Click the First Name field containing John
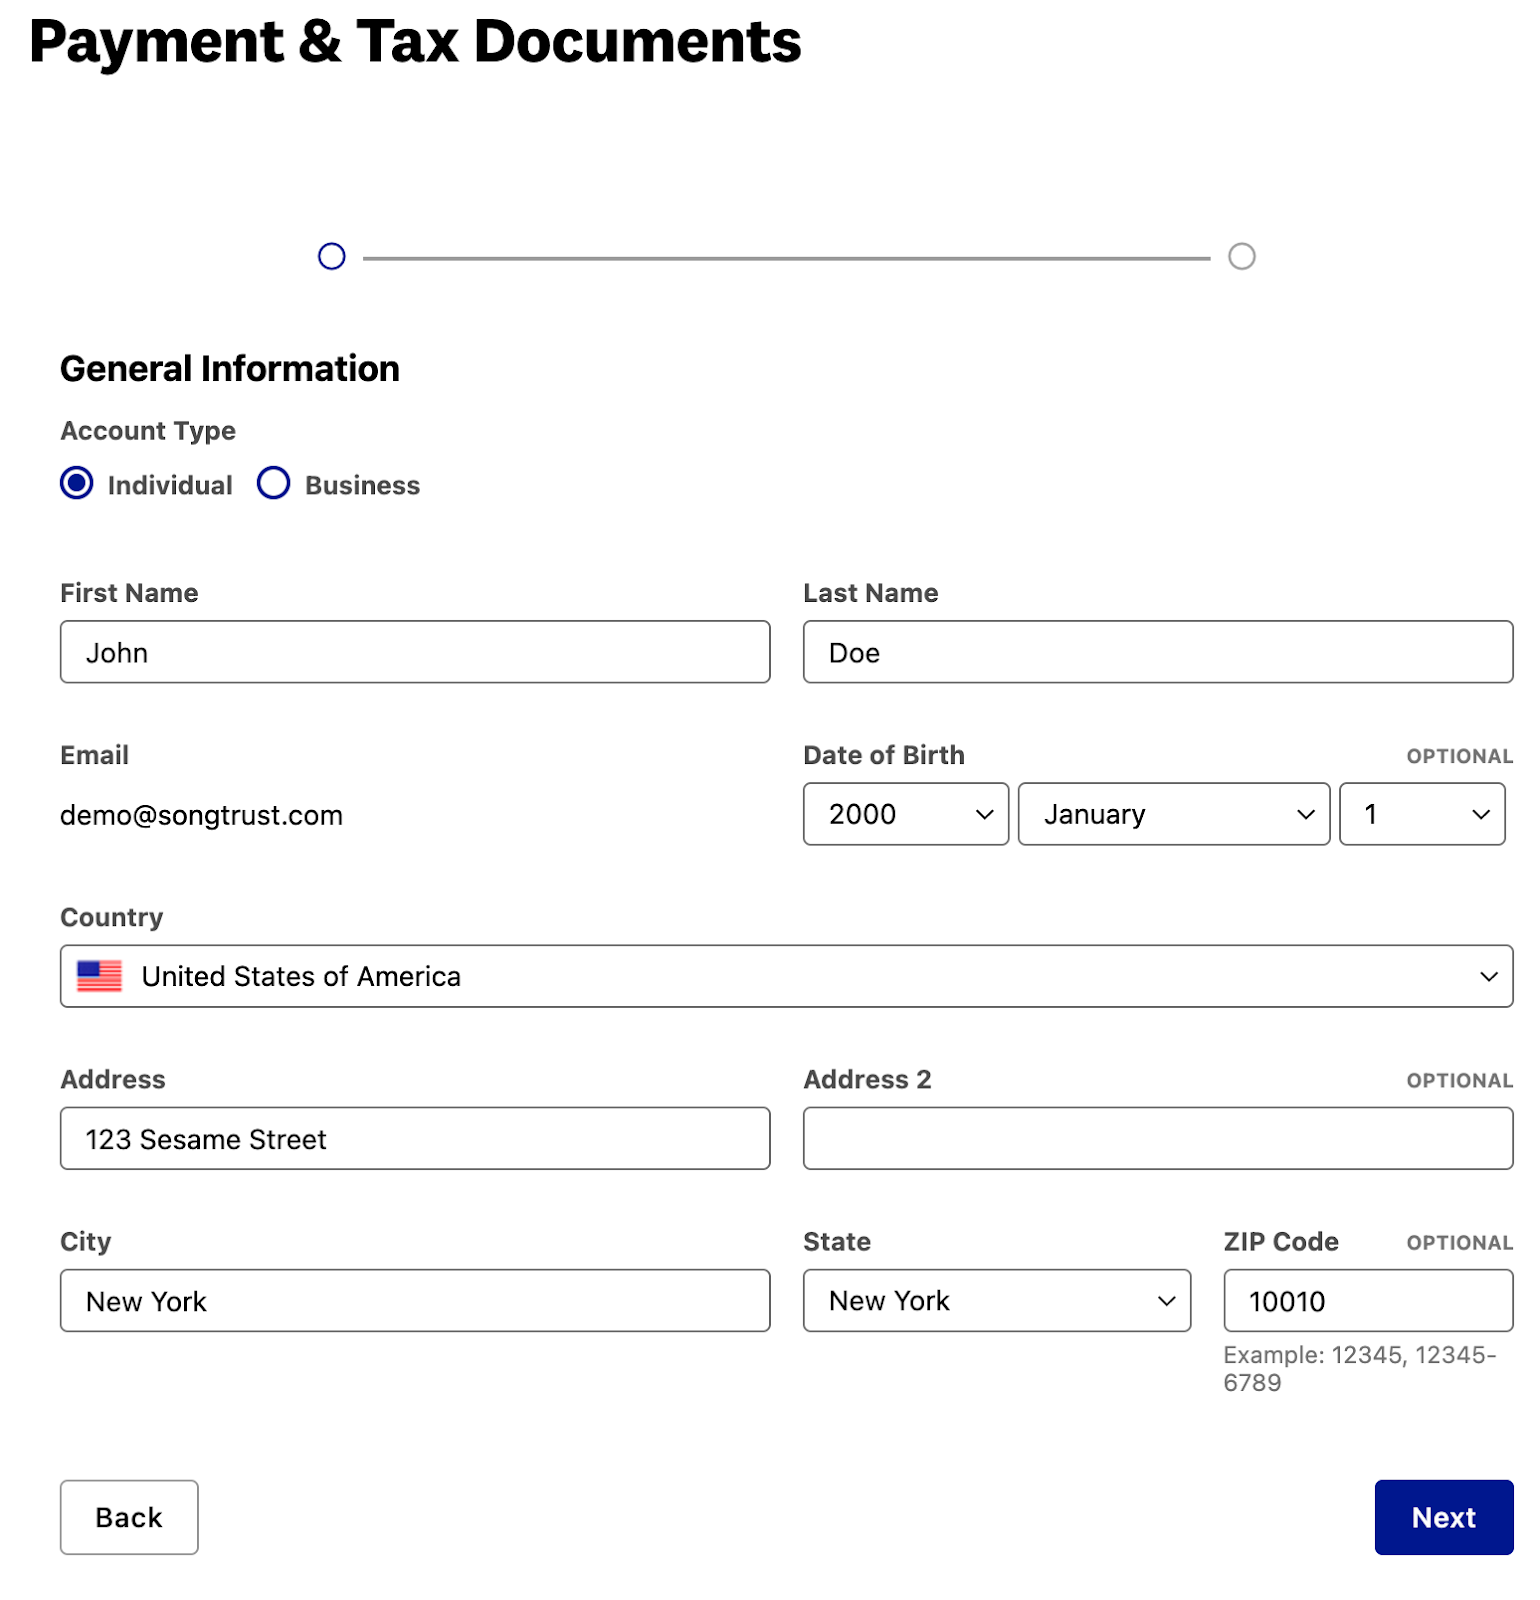This screenshot has height=1600, width=1540. pyautogui.click(x=415, y=652)
